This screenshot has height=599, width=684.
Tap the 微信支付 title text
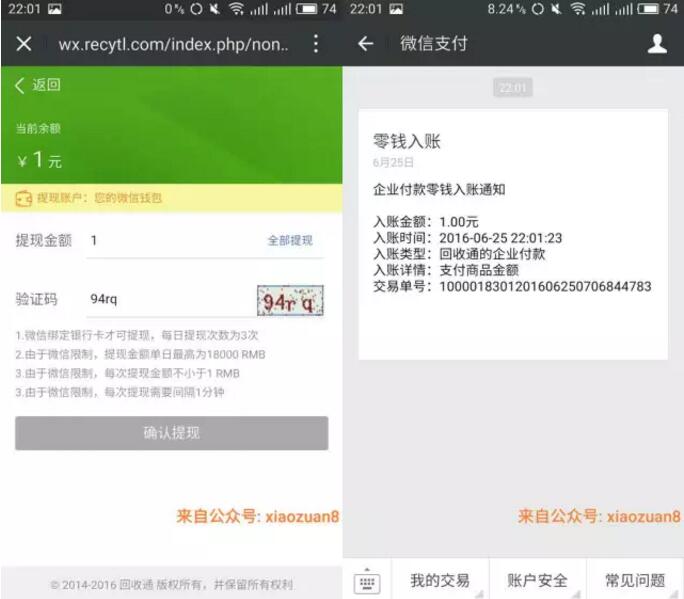[434, 44]
